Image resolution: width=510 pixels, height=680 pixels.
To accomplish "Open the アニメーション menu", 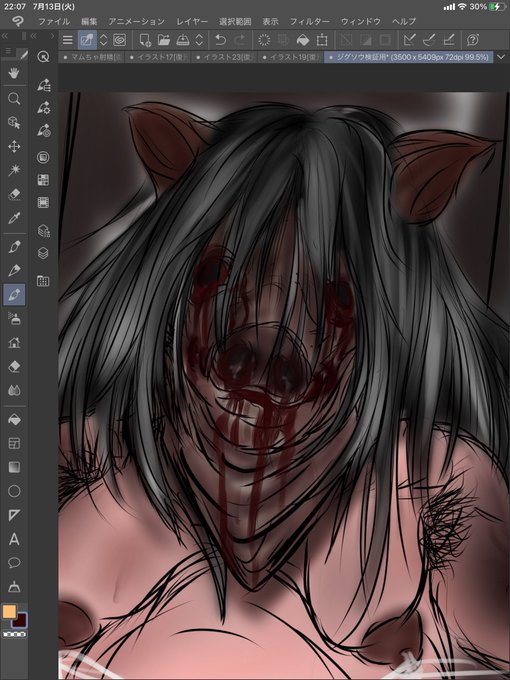I will (137, 21).
